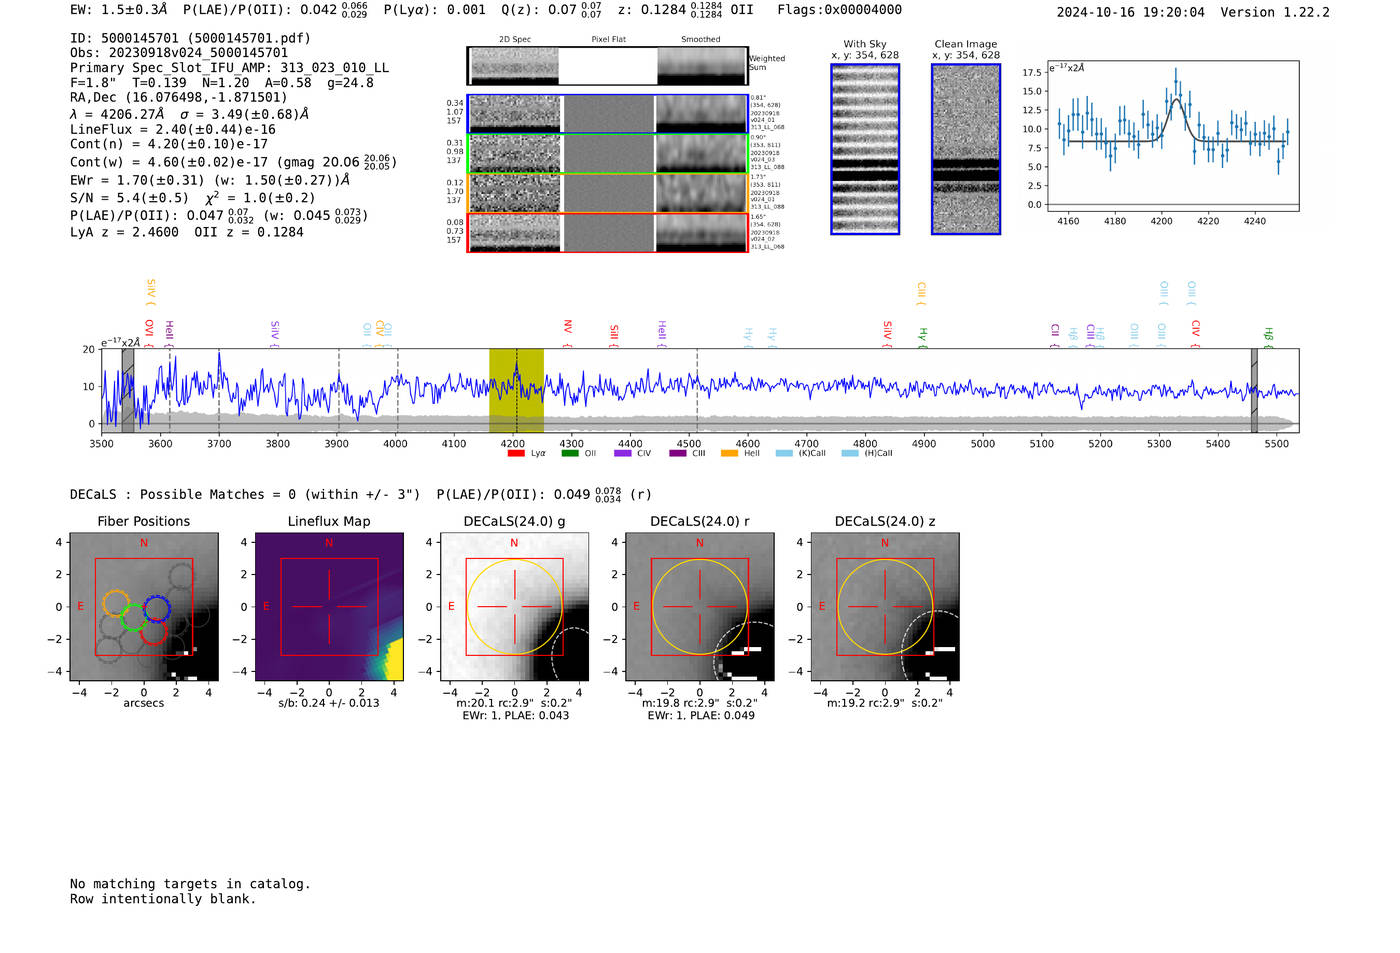Click the red OVI line marker label
The image size is (1400, 953).
pyautogui.click(x=149, y=329)
